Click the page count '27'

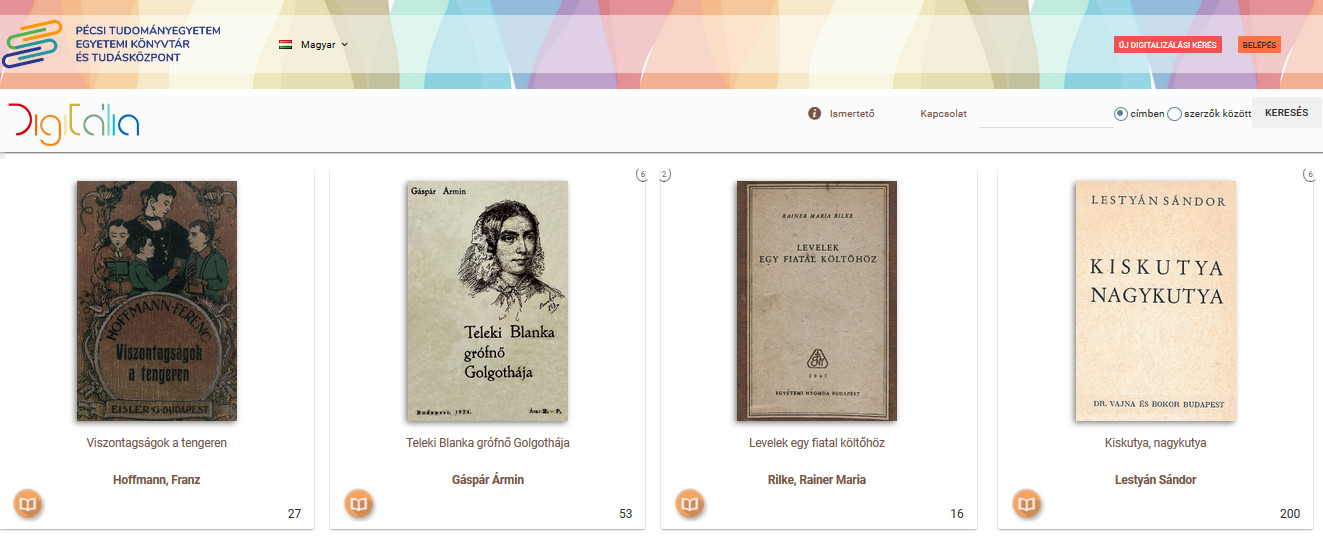pyautogui.click(x=294, y=514)
